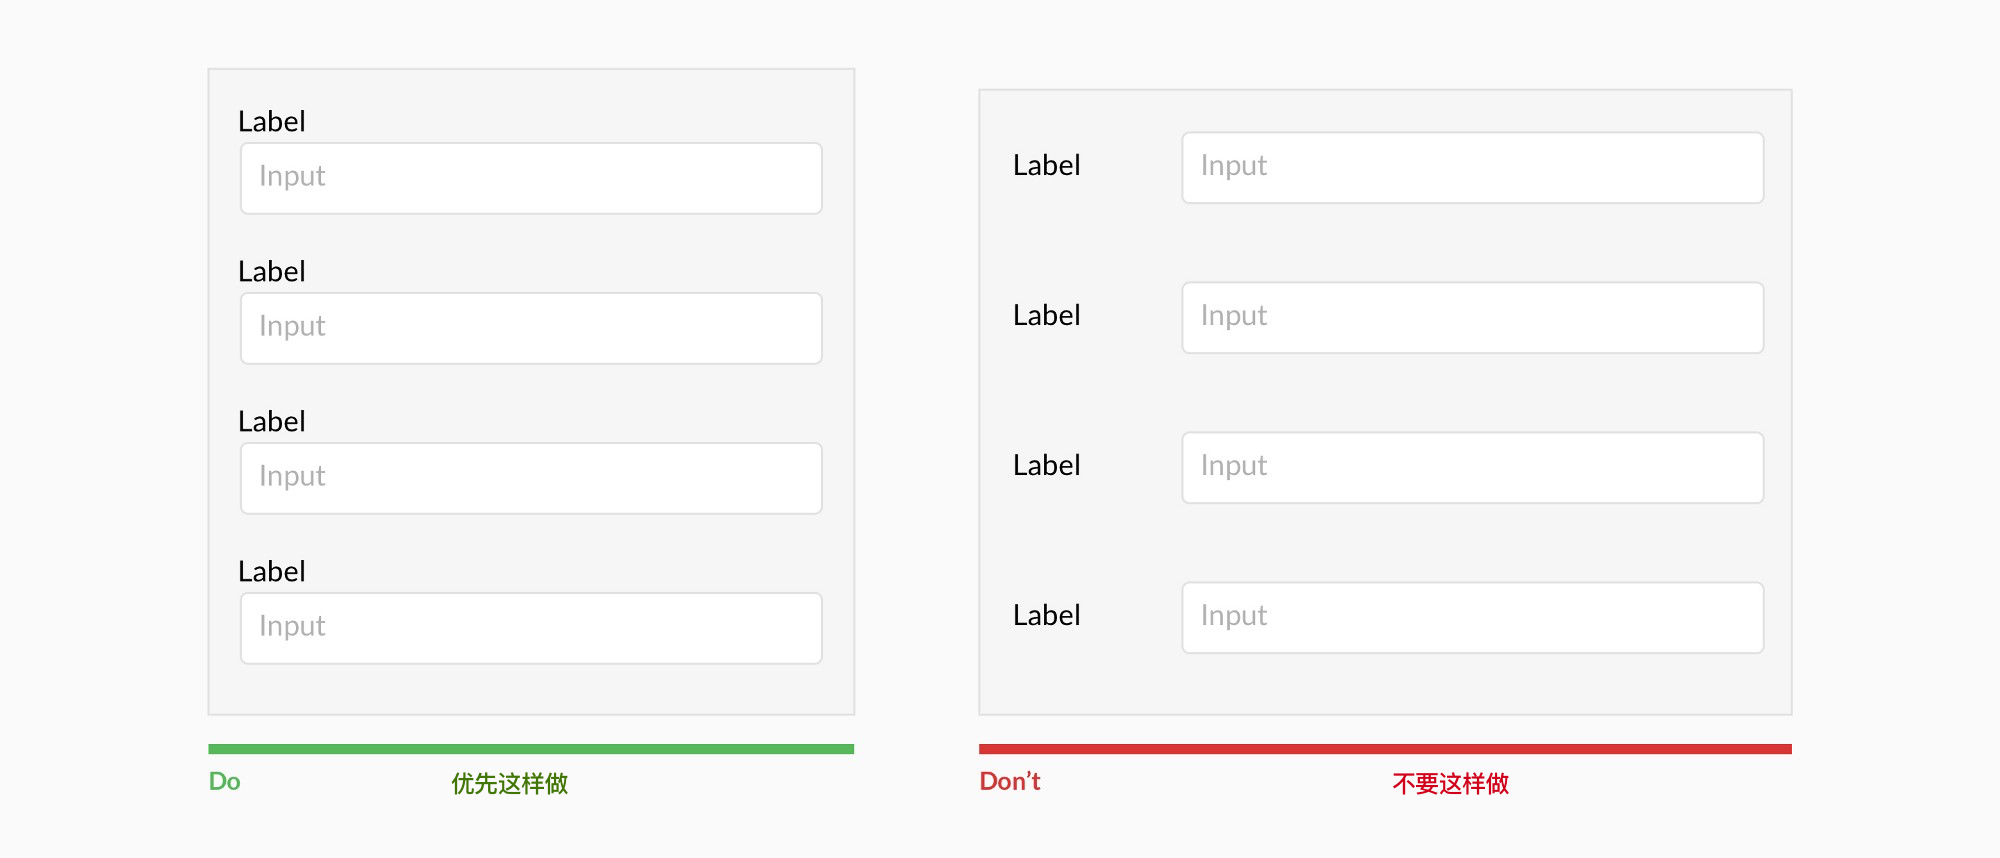Focus the second stacked Input under Do
Viewport: 2000px width, 858px height.
531,328
